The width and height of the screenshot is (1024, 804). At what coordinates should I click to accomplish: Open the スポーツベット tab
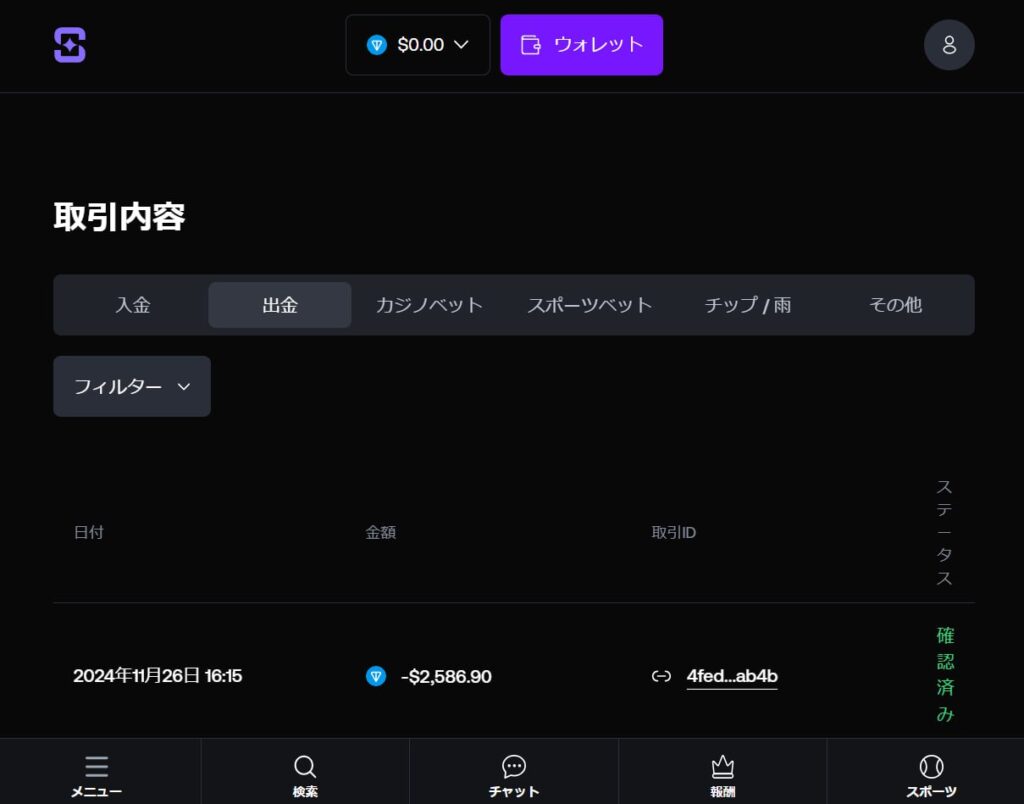pos(589,305)
